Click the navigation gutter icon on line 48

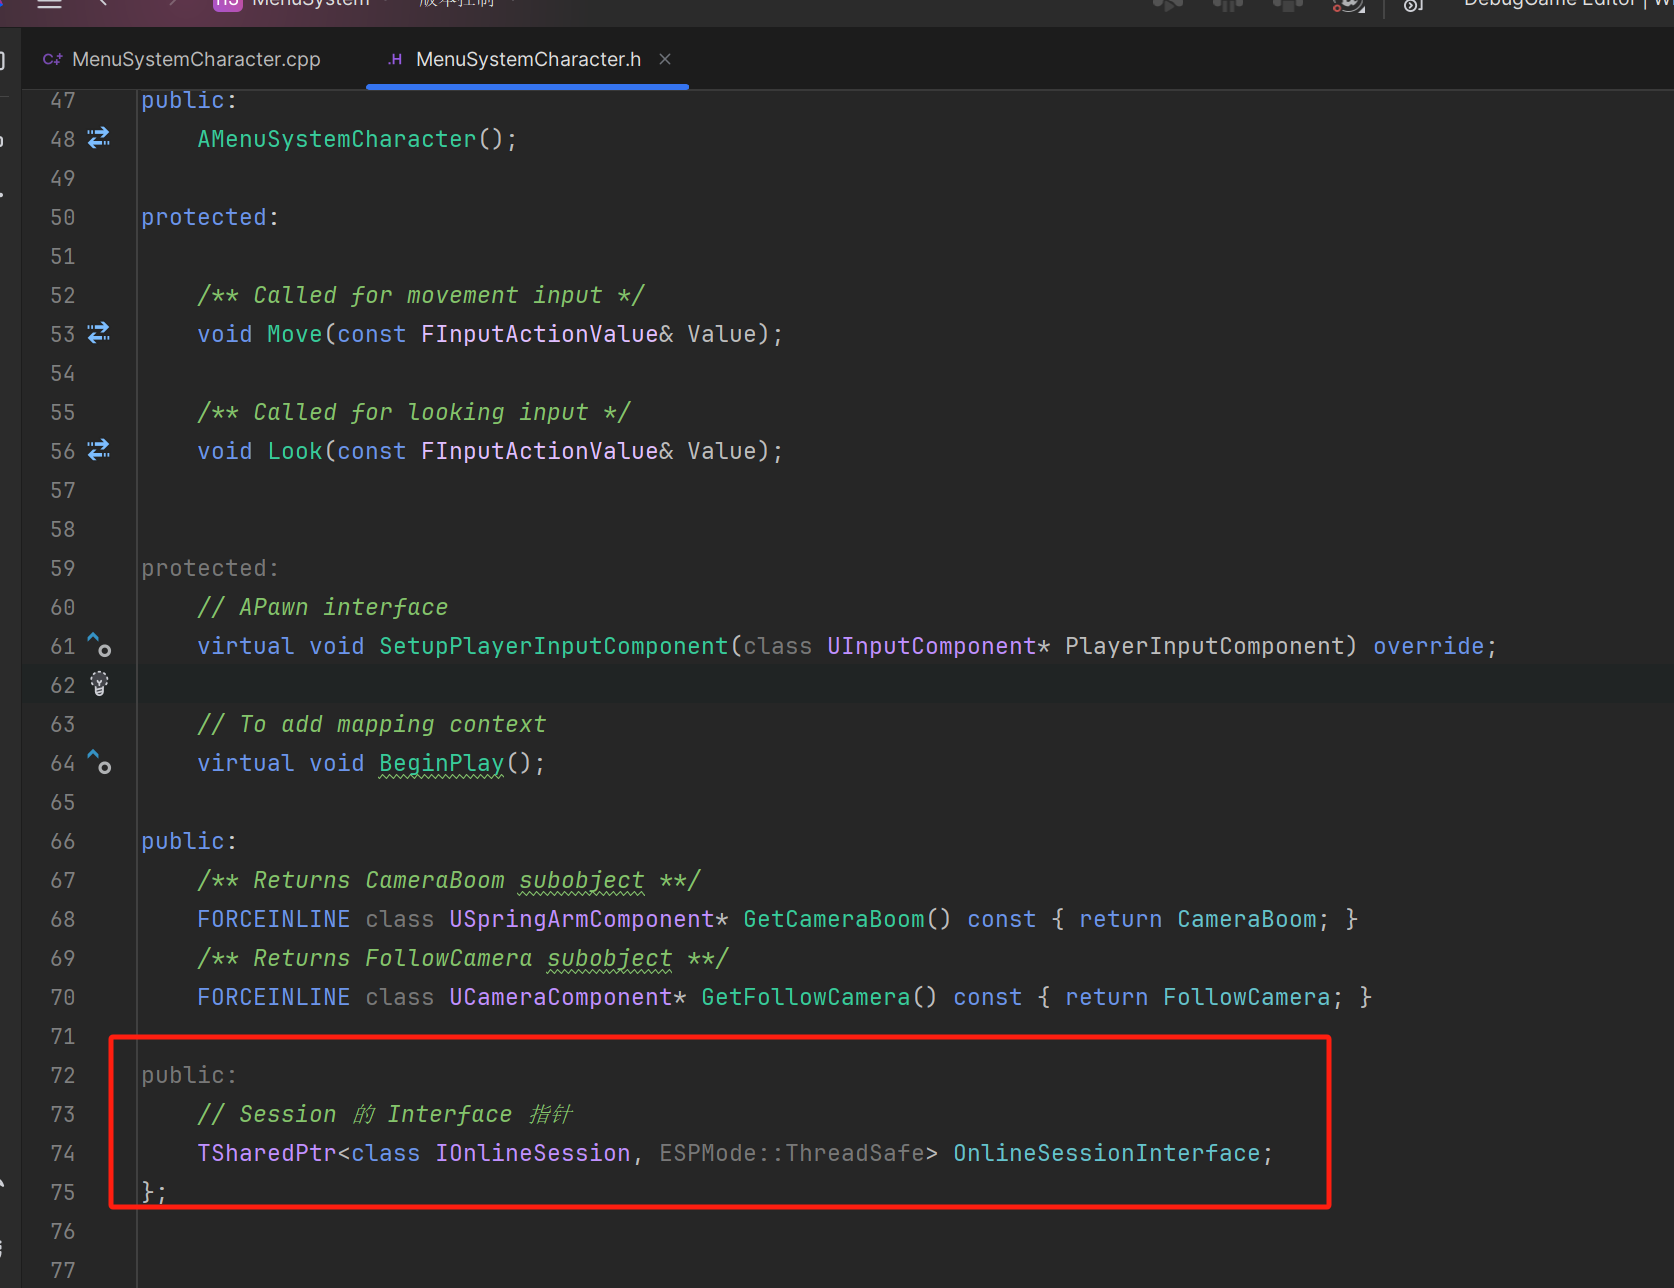coord(99,138)
